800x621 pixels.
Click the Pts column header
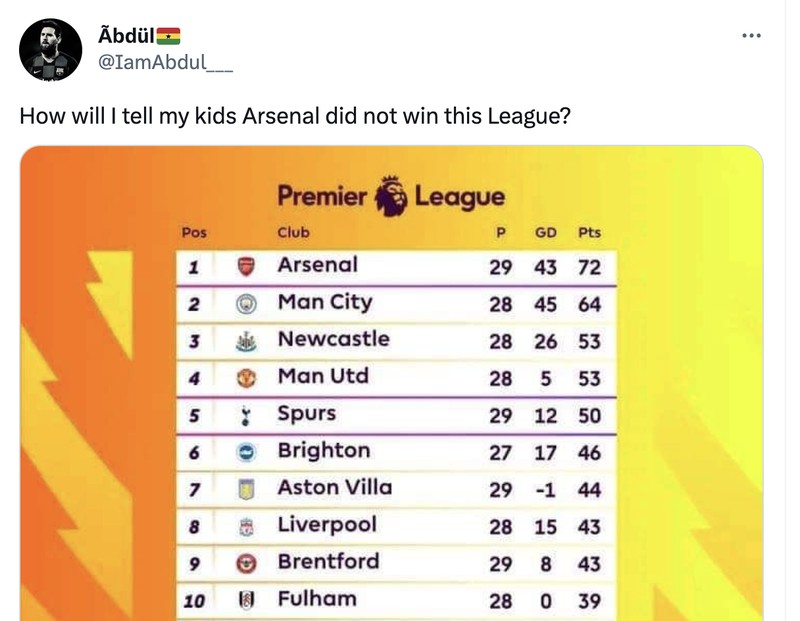[590, 232]
